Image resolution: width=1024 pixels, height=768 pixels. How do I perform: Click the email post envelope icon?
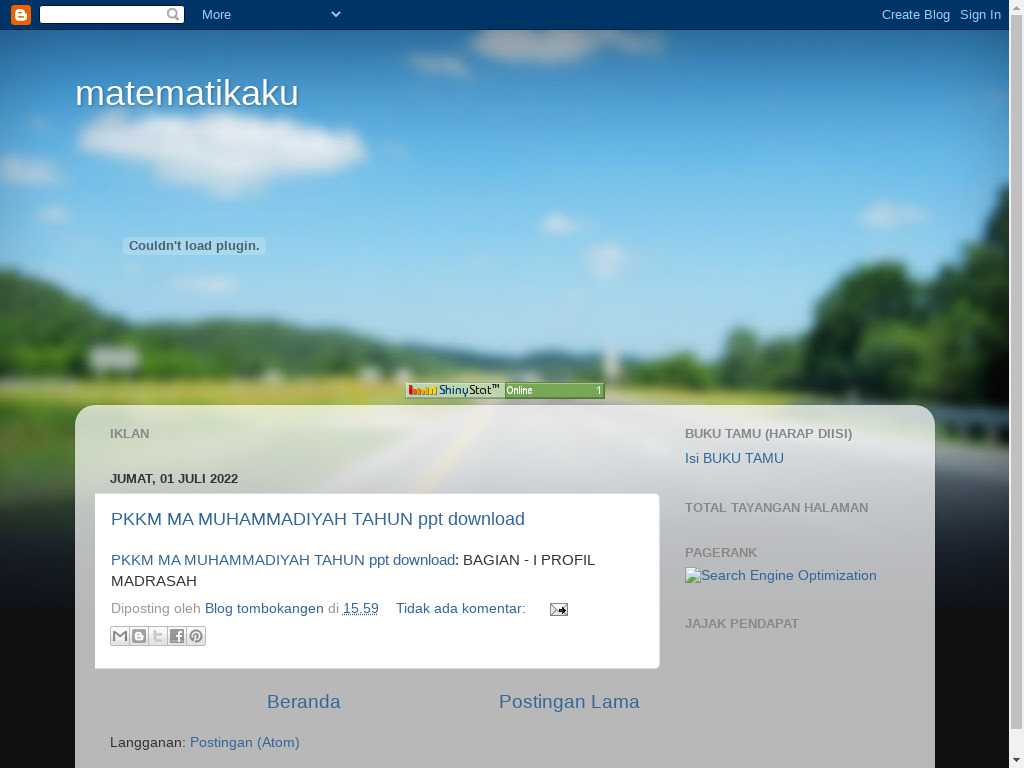tap(558, 609)
